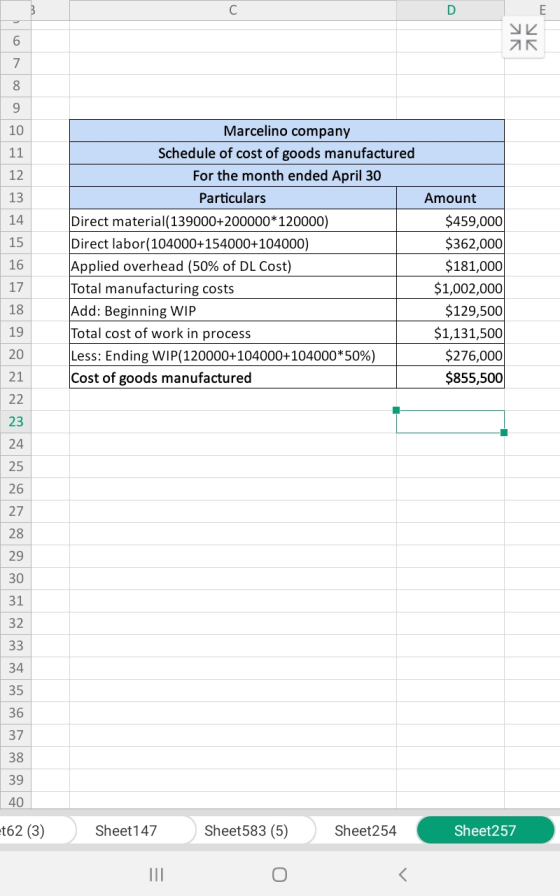Select the $1,002,000 amount cell

450,288
